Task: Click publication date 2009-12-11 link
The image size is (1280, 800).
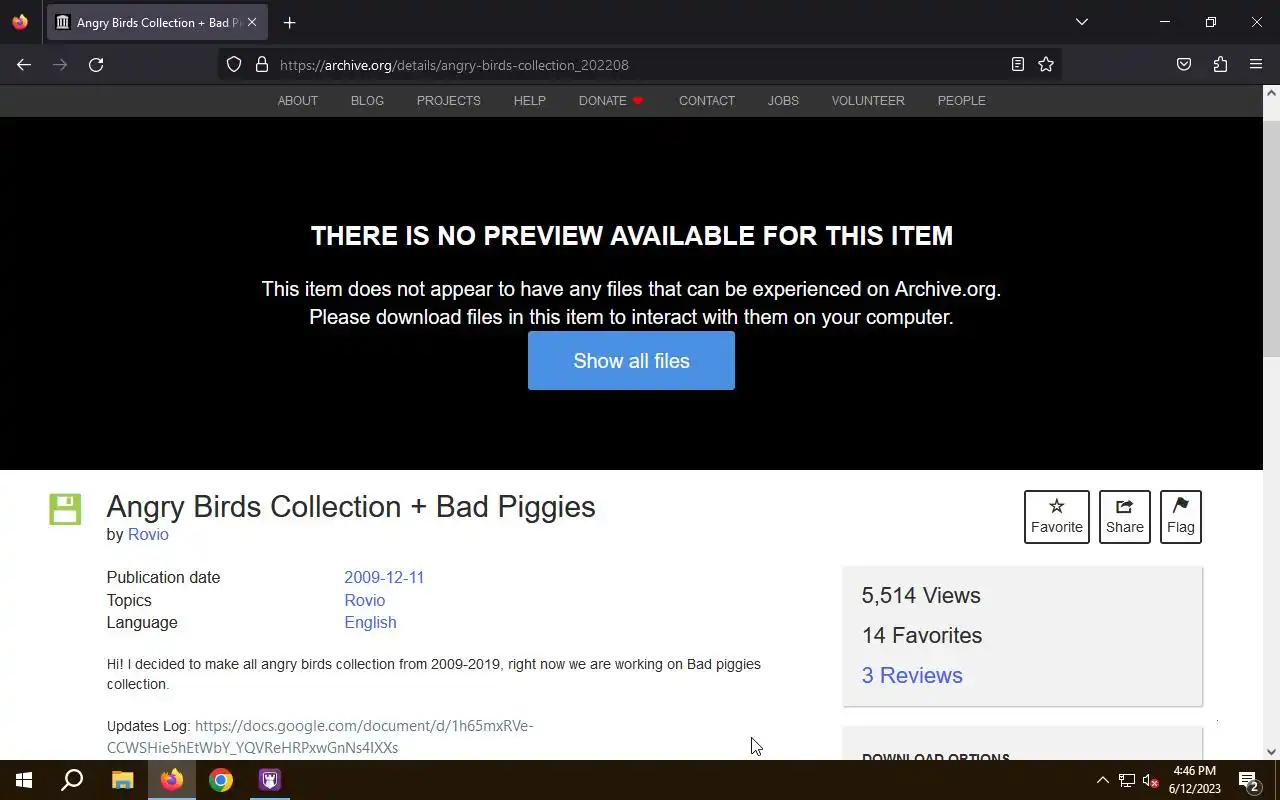Action: (384, 578)
